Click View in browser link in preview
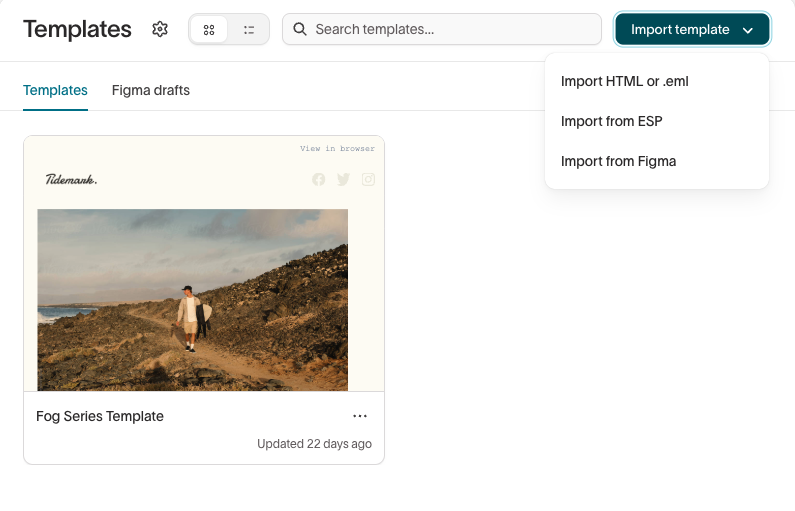The width and height of the screenshot is (795, 511). tap(337, 149)
